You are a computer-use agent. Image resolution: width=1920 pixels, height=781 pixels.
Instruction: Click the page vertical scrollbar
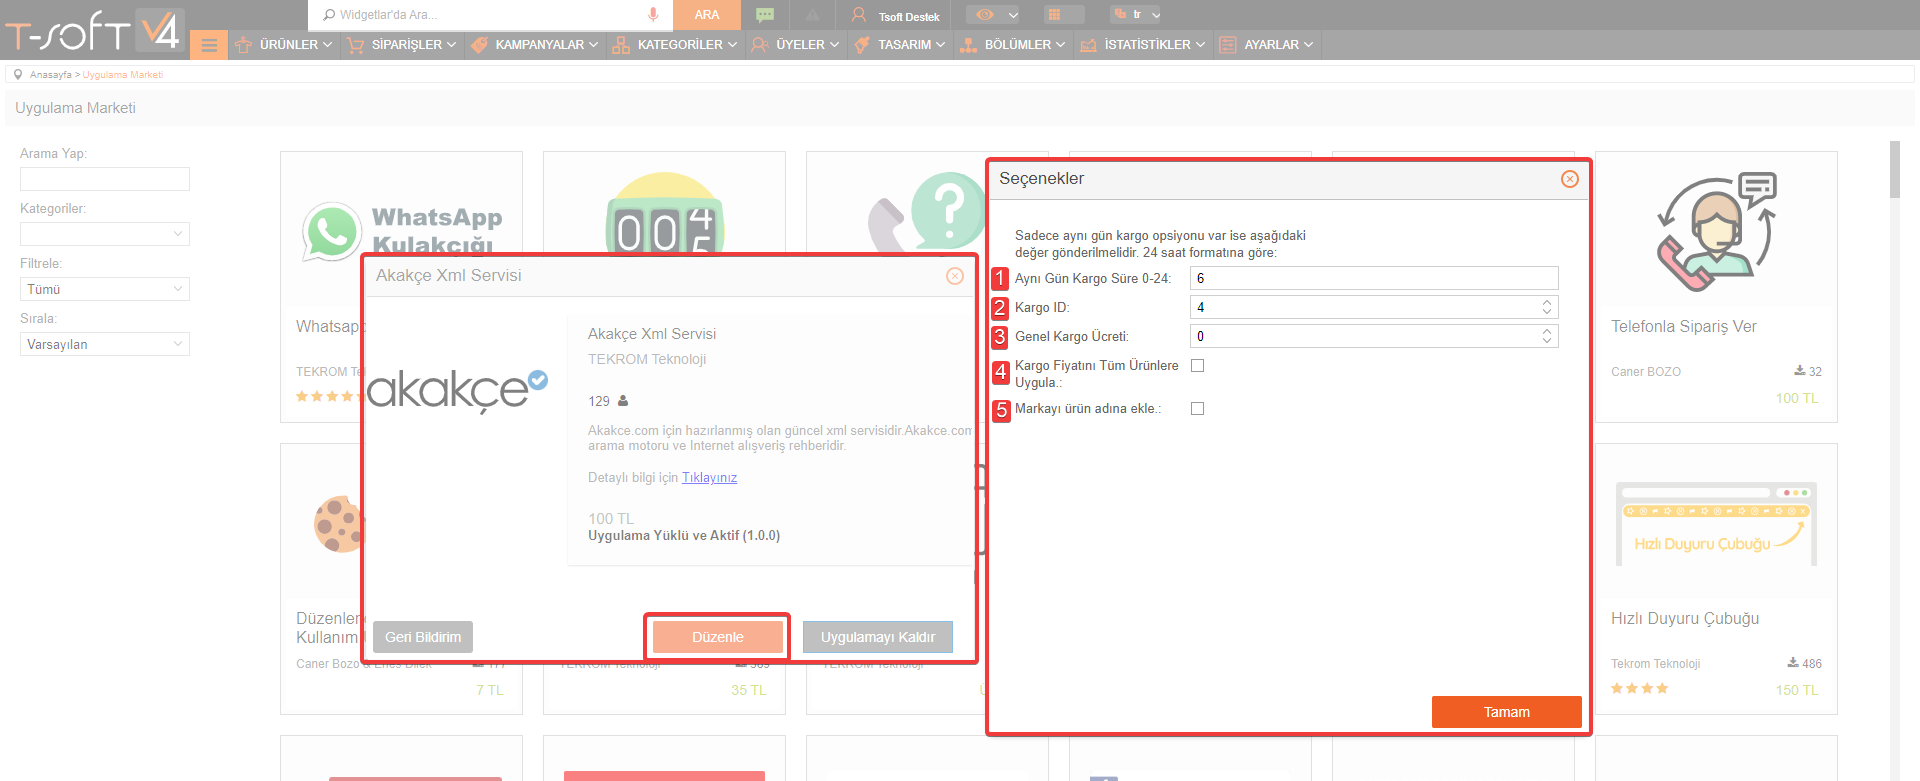[1894, 170]
